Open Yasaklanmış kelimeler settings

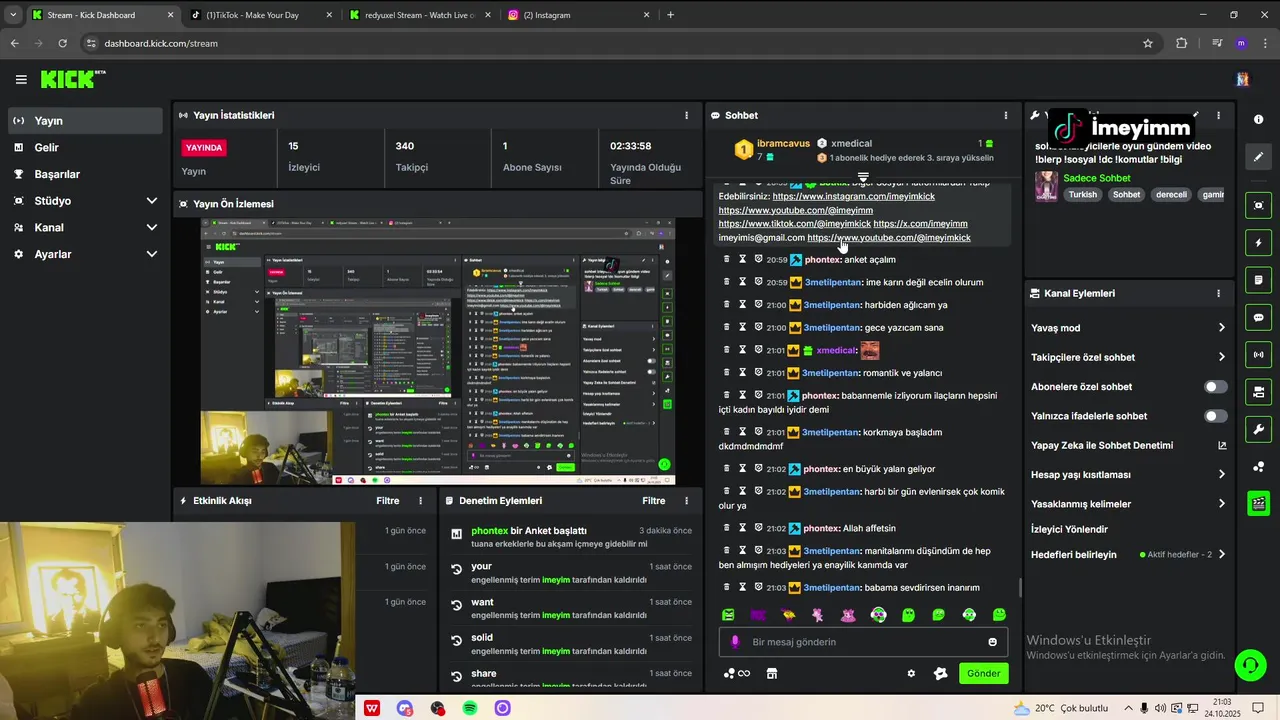(x=1128, y=504)
